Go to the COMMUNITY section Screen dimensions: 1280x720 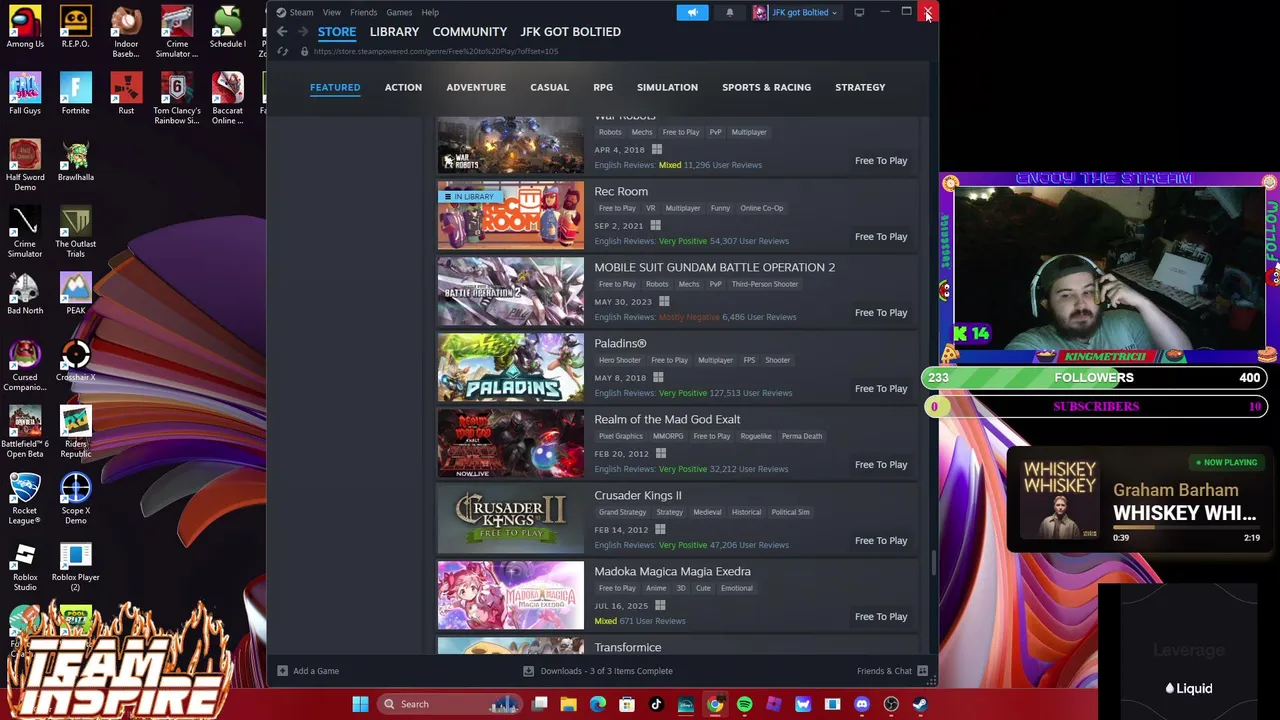click(x=470, y=32)
